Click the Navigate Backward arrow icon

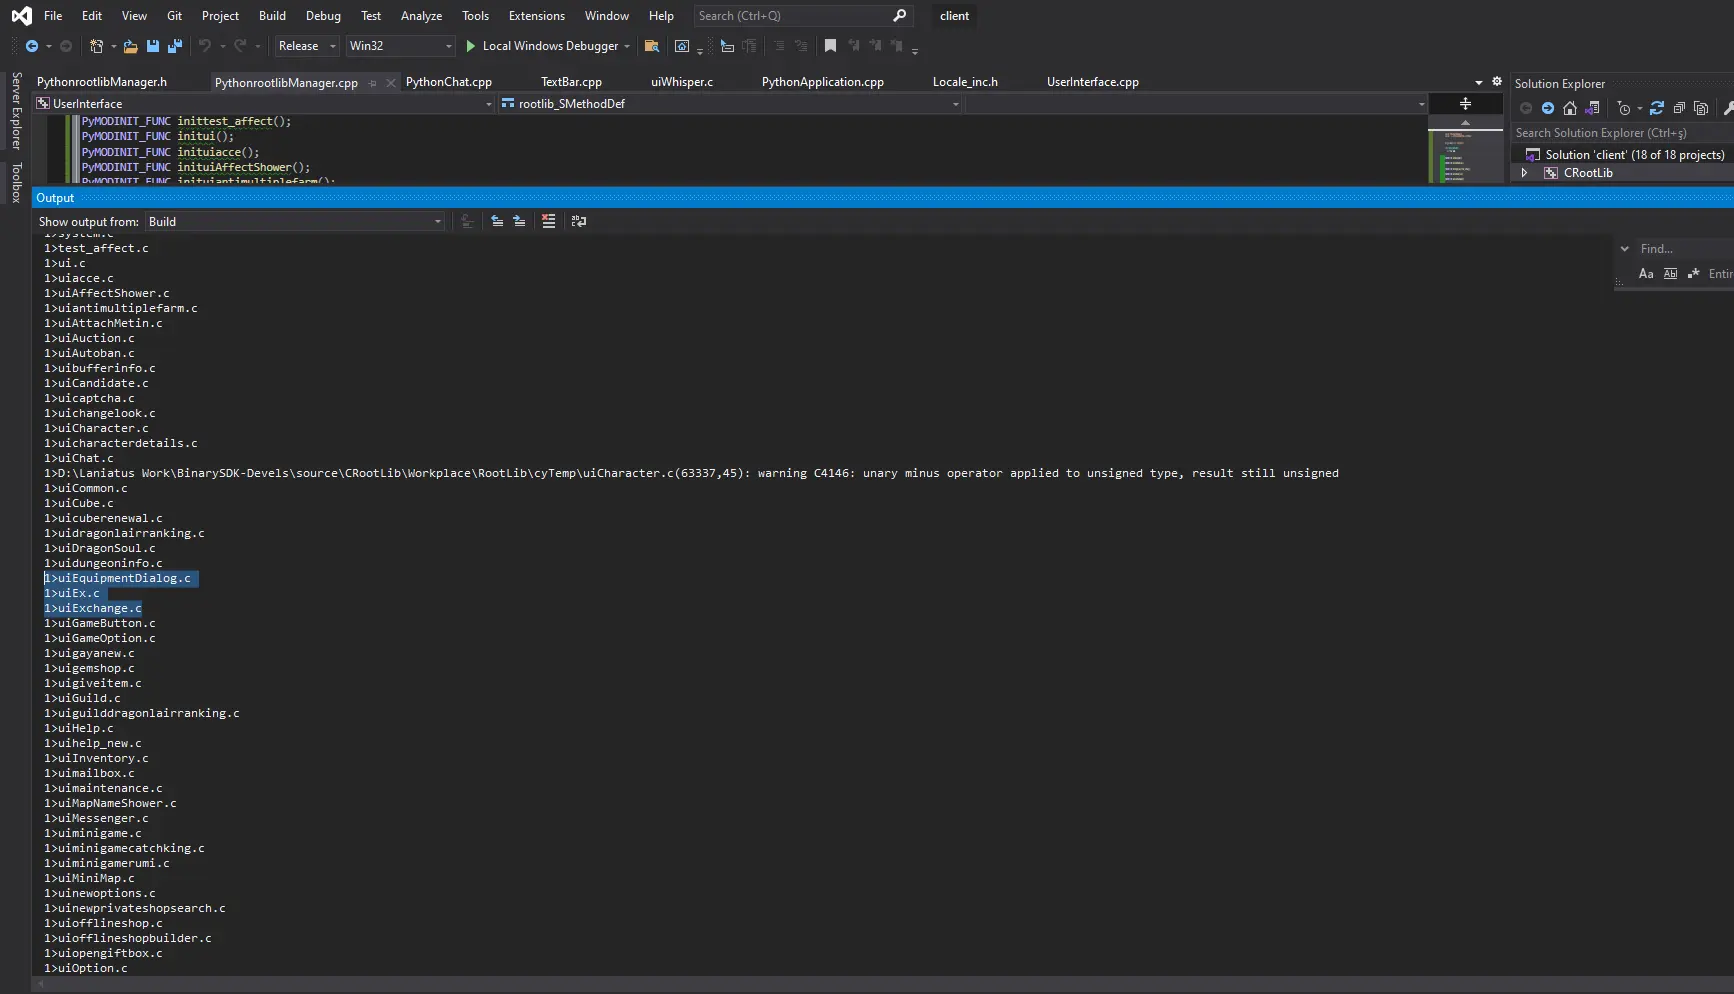pyautogui.click(x=32, y=46)
